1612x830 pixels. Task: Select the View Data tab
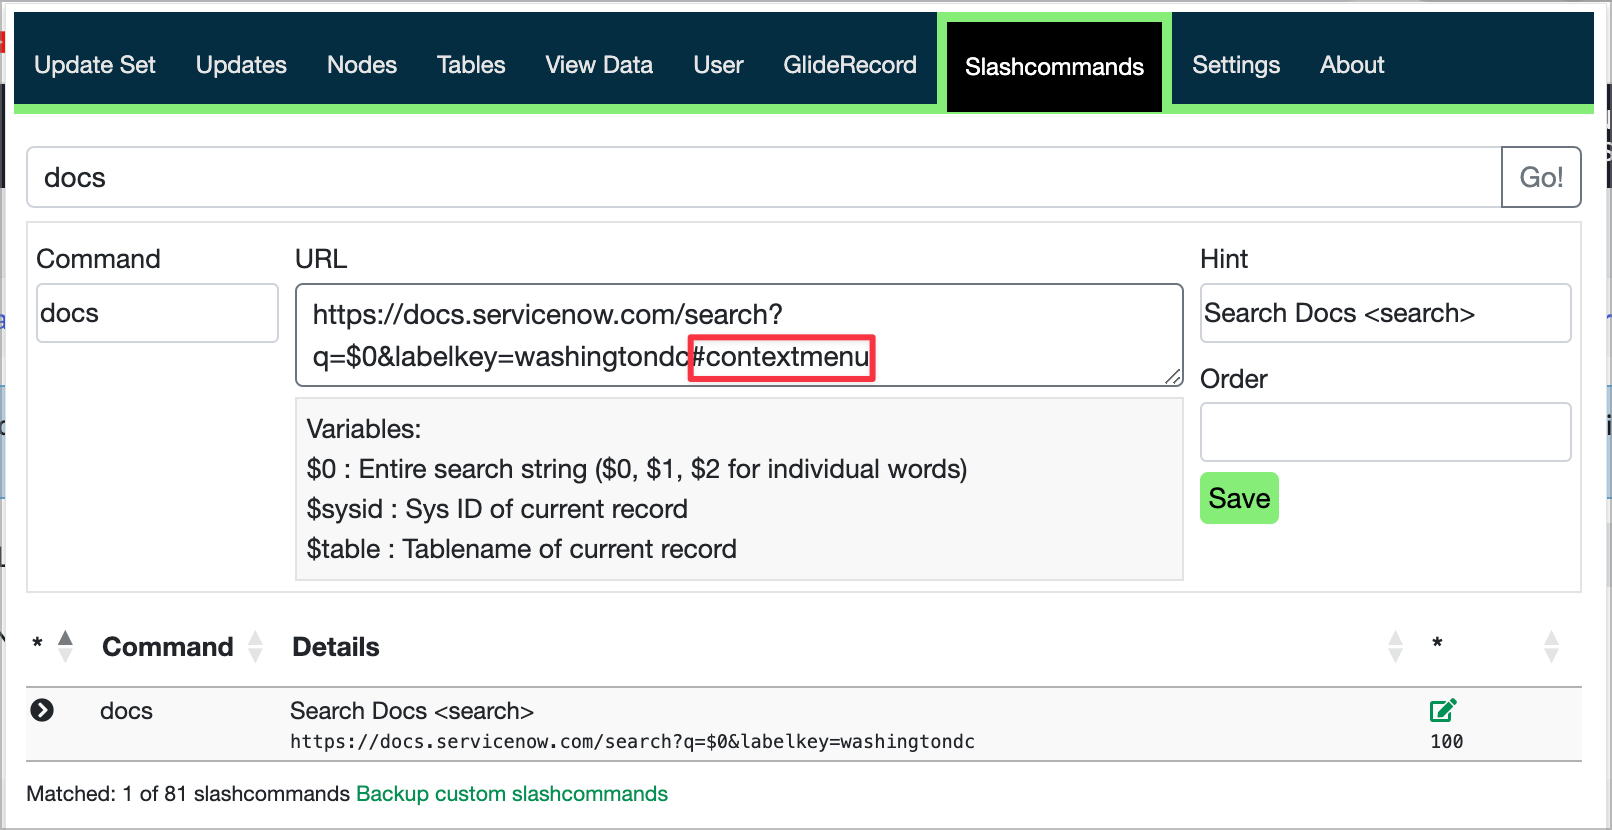(599, 65)
